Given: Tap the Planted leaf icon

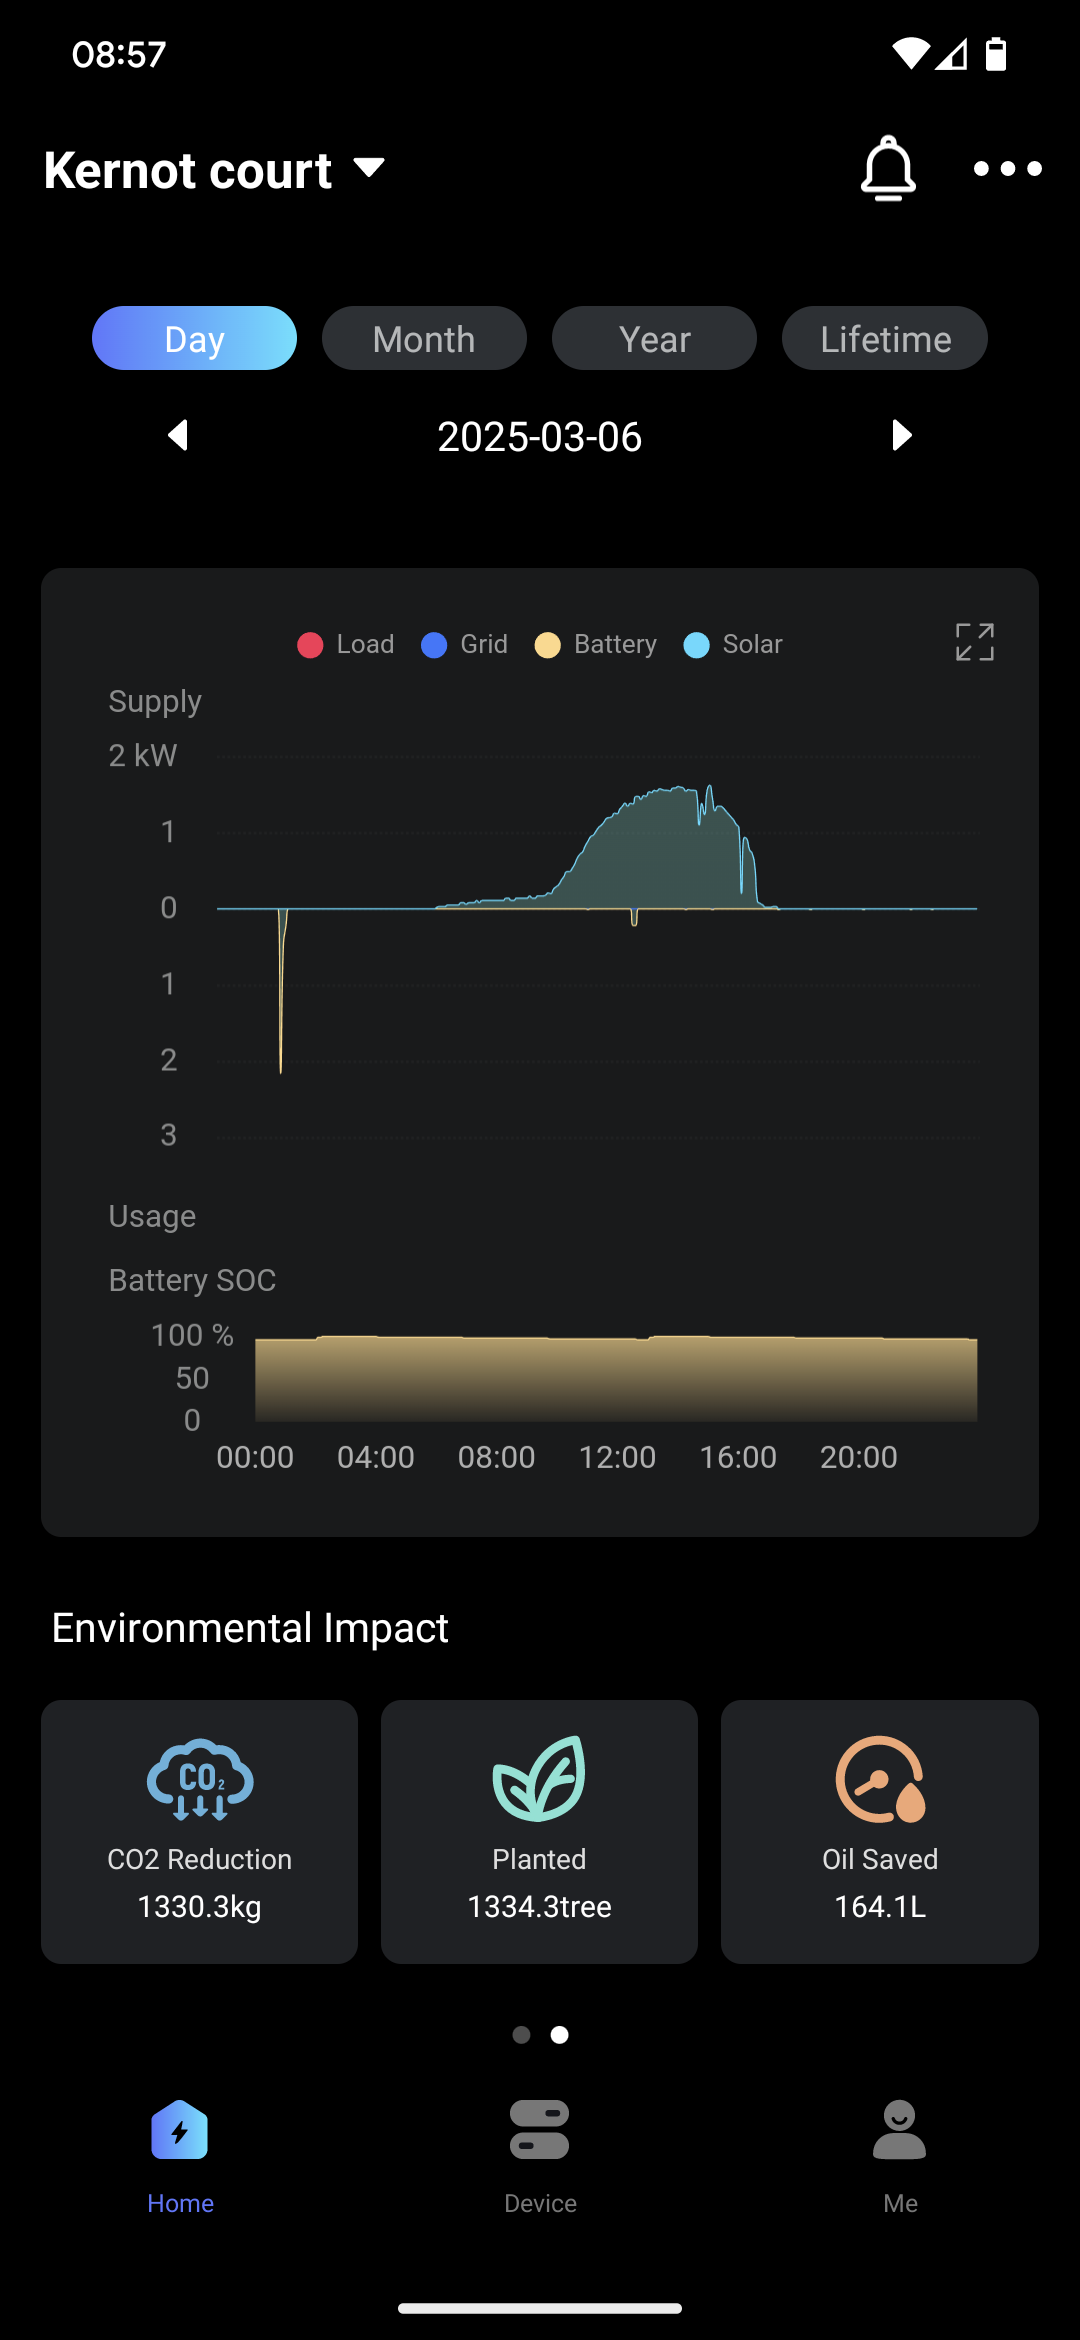Looking at the screenshot, I should point(539,1779).
